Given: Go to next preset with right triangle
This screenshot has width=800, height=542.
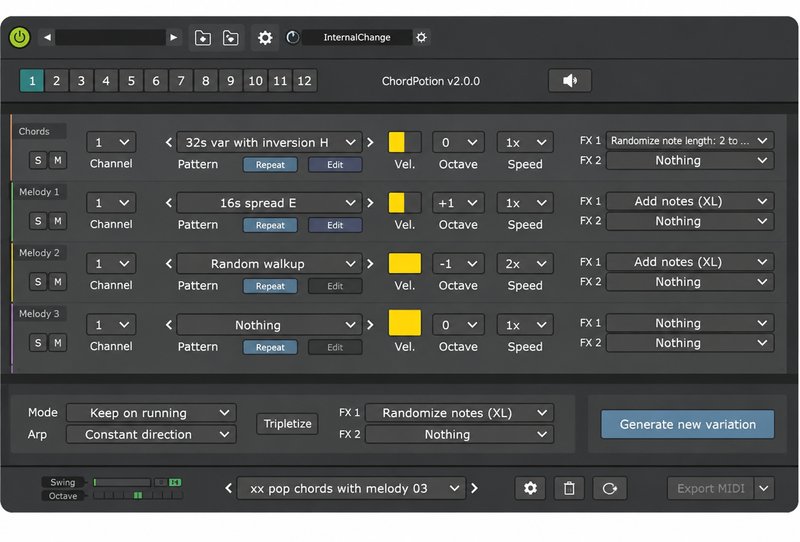Looking at the screenshot, I should (x=173, y=37).
